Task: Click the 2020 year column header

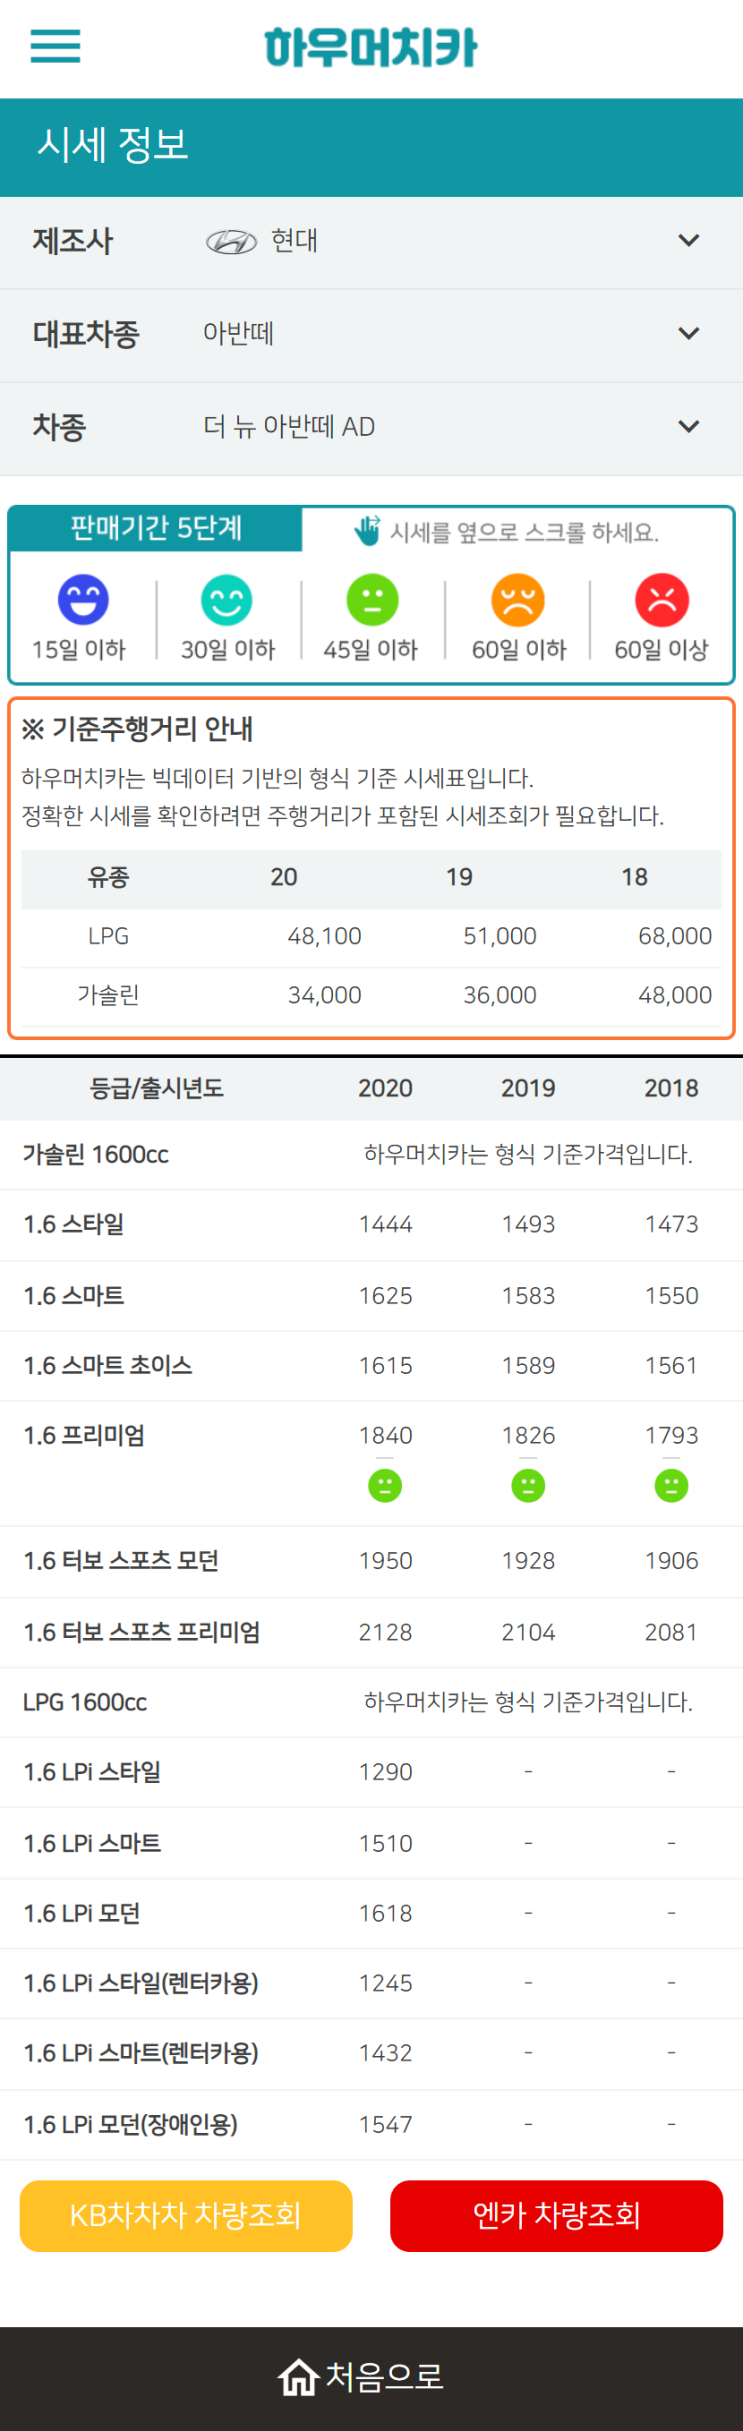Action: point(385,1088)
